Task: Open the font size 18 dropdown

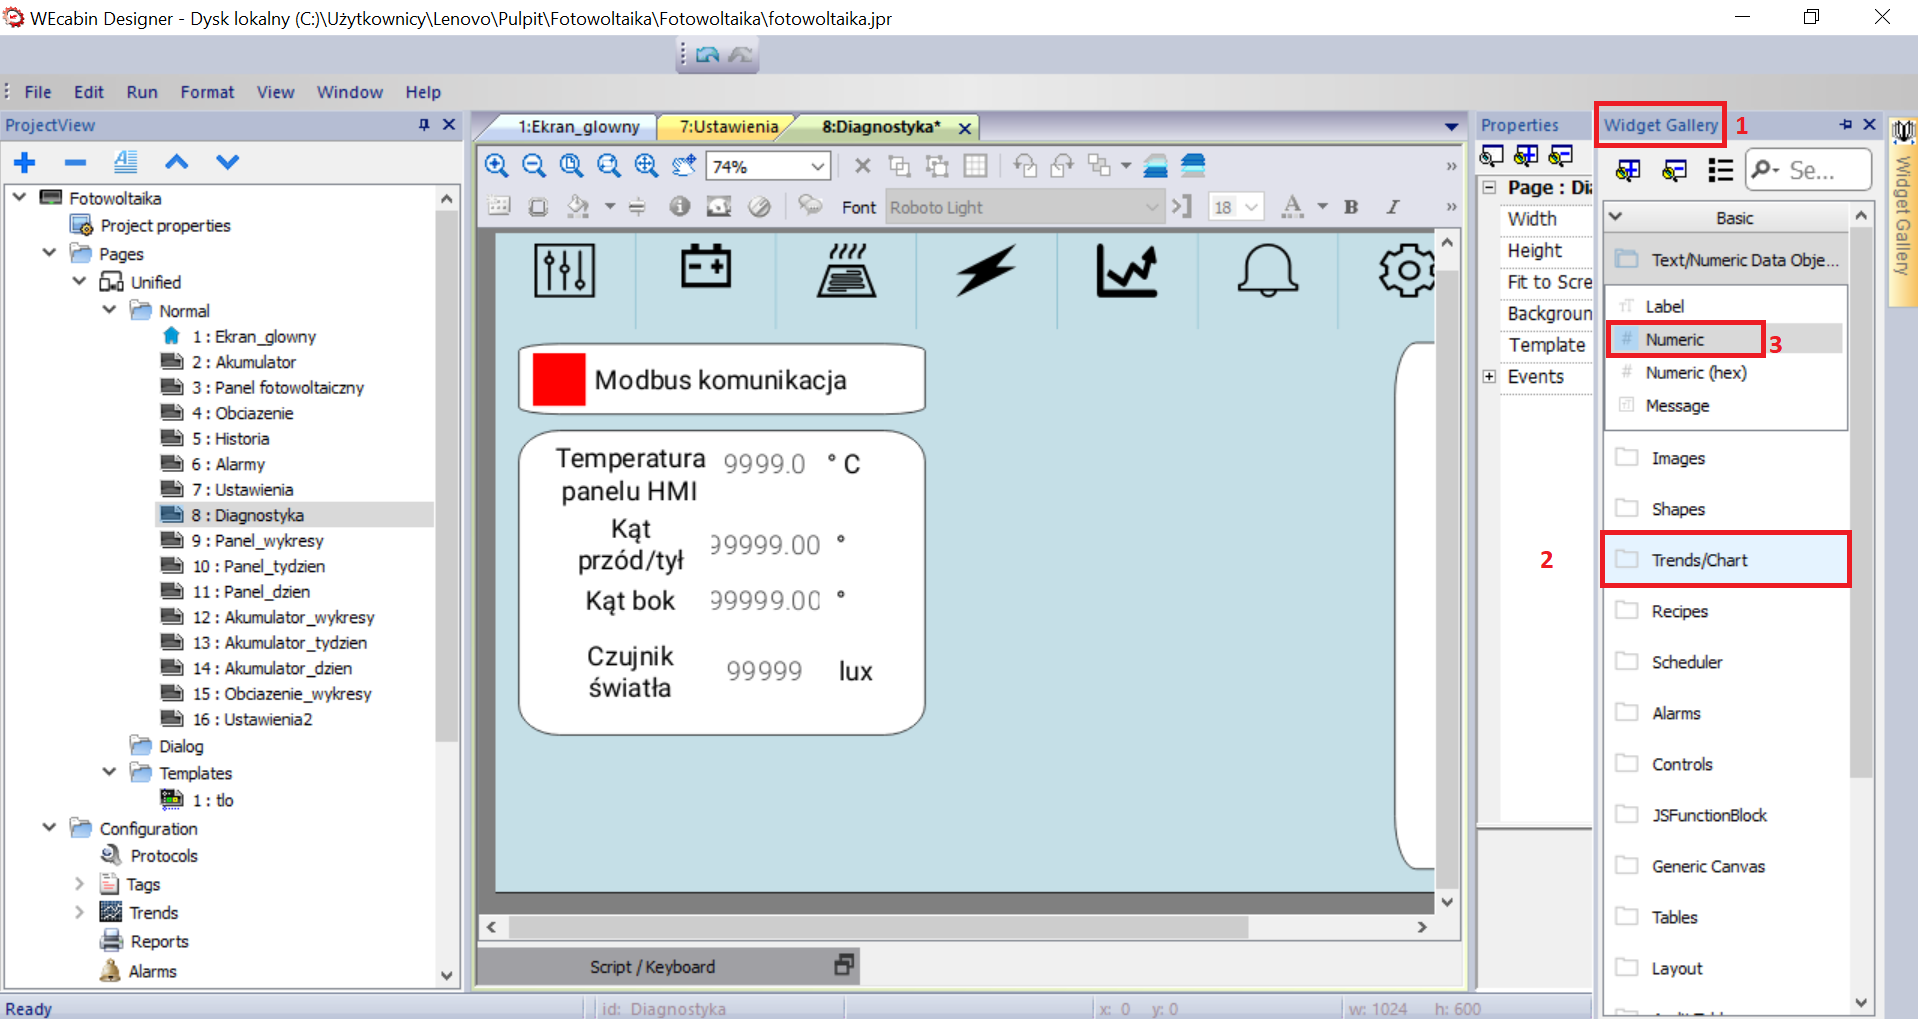Action: (1251, 207)
